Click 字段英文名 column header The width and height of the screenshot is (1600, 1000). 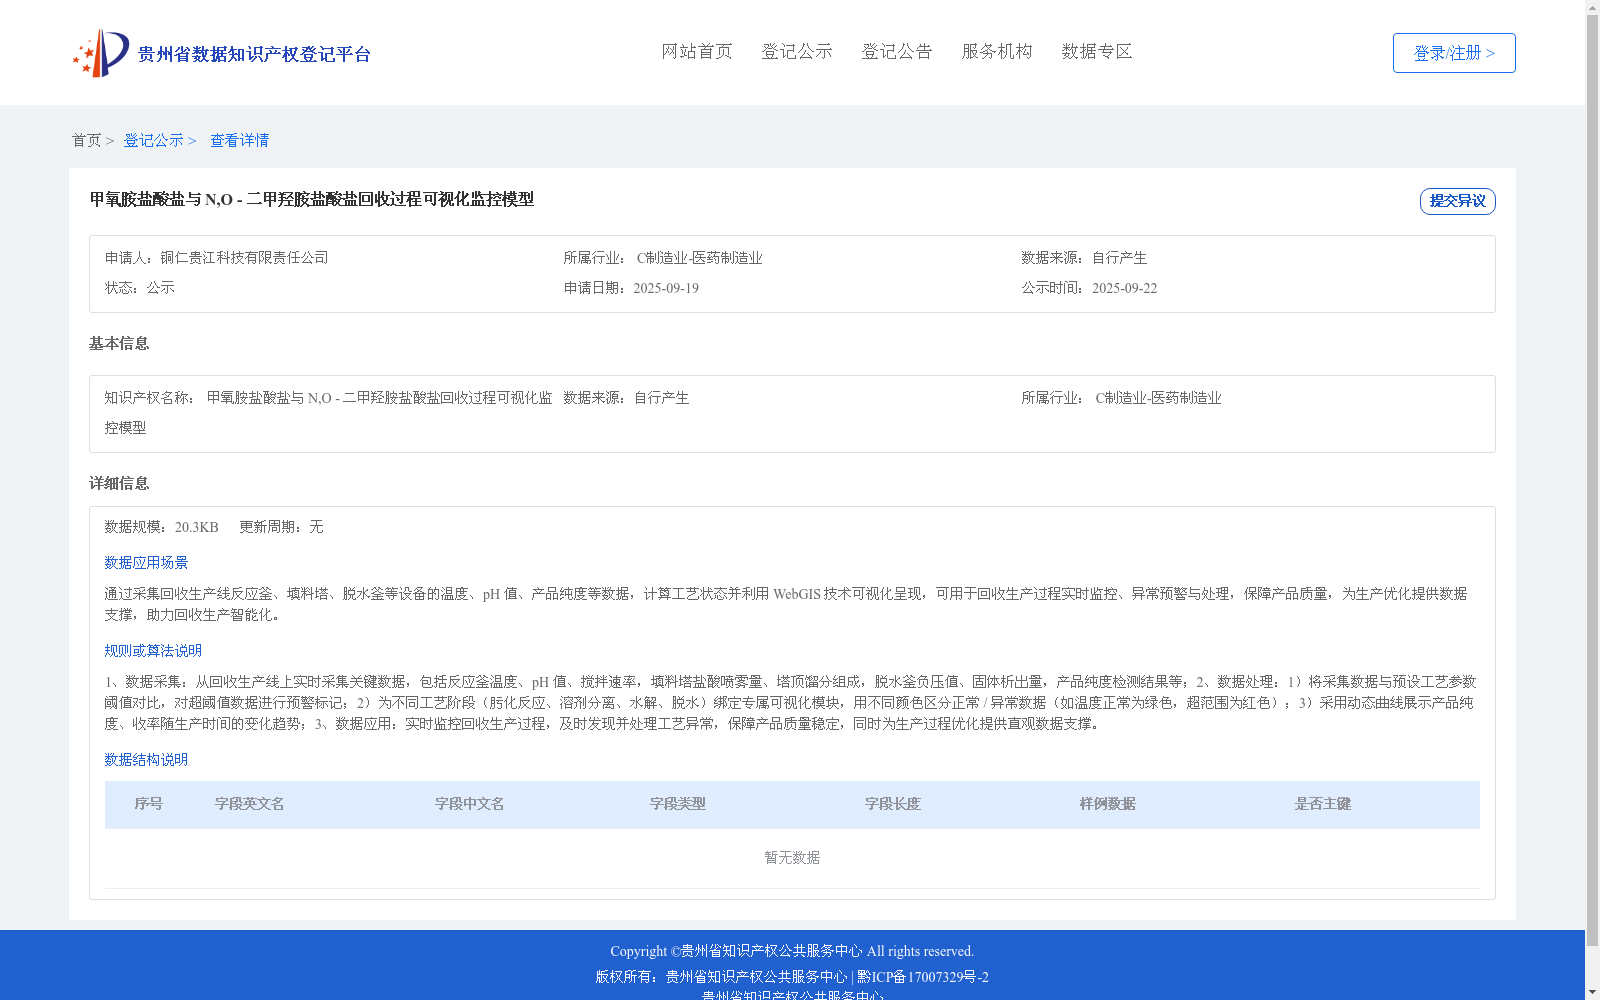(x=250, y=804)
